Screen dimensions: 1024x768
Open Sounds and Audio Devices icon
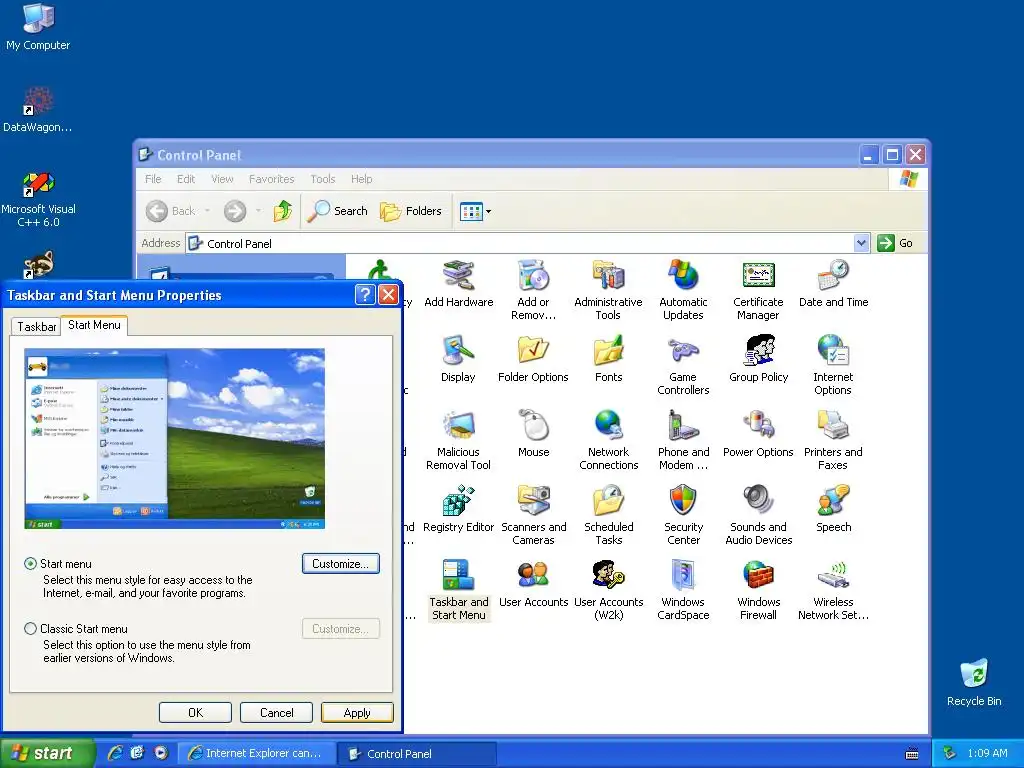(x=758, y=515)
